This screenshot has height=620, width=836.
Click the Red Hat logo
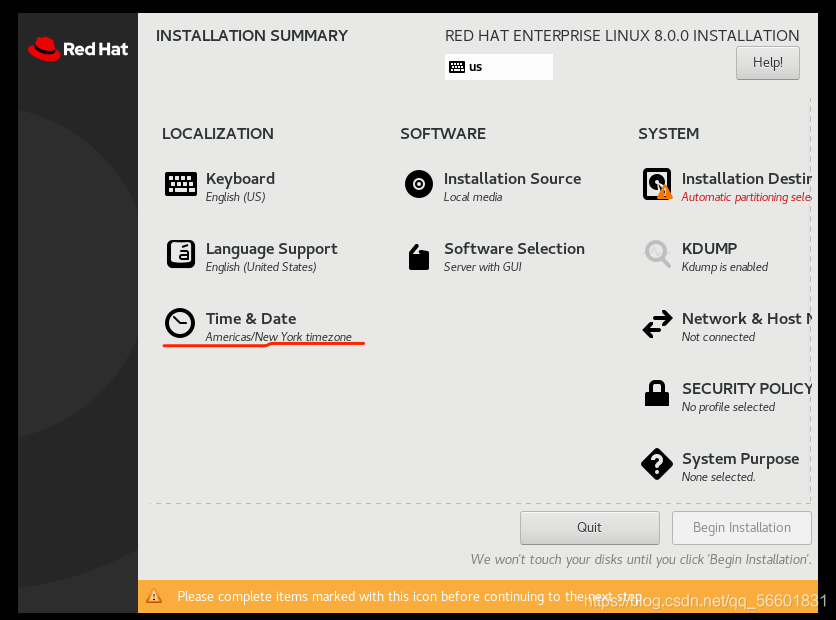78,49
